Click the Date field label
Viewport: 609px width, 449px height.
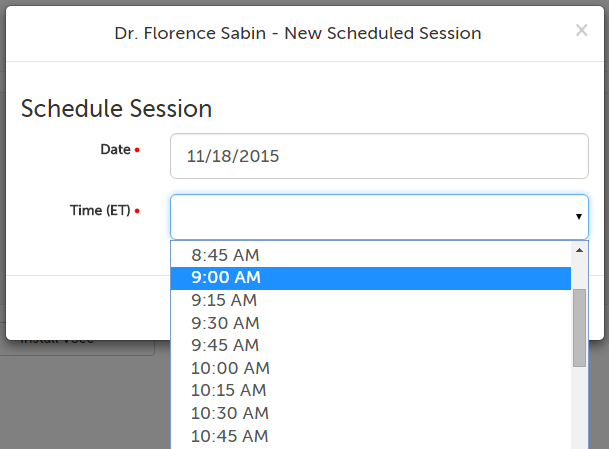click(115, 150)
